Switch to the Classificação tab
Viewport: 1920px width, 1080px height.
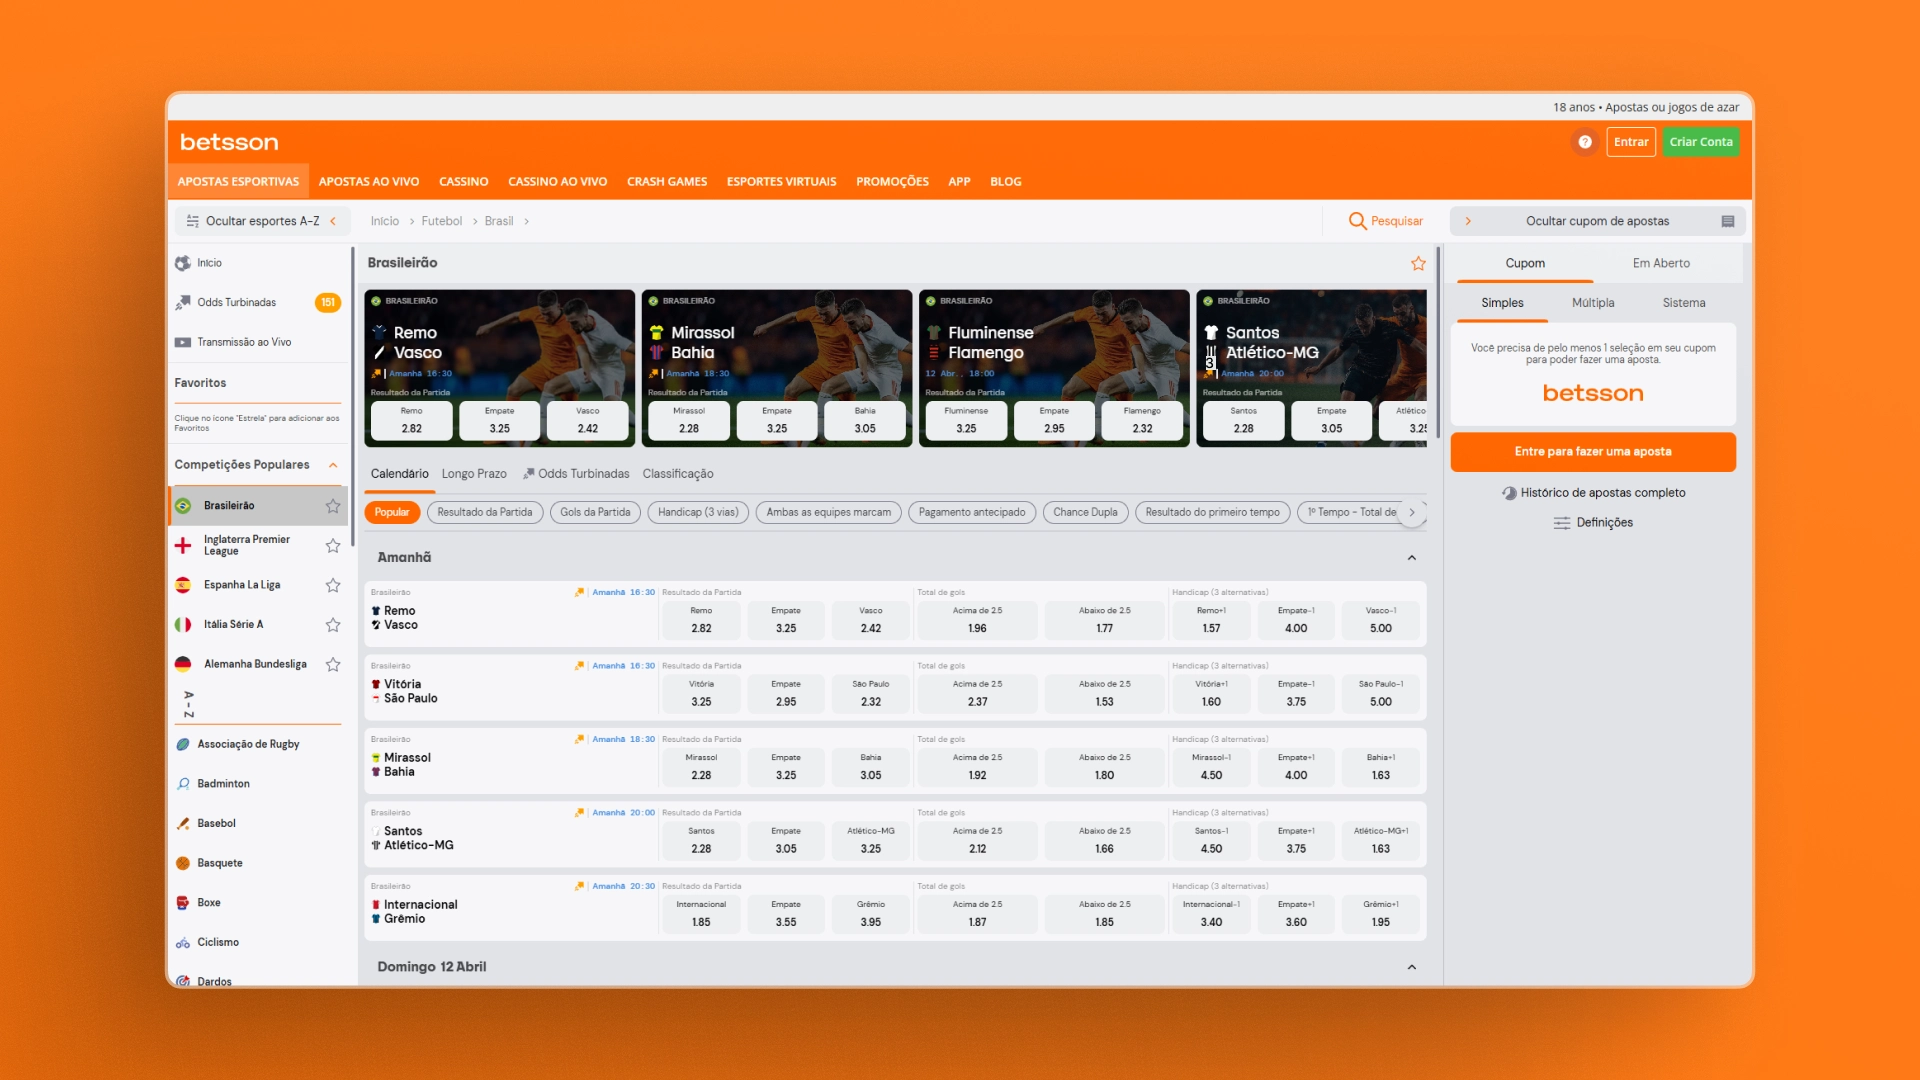click(678, 474)
